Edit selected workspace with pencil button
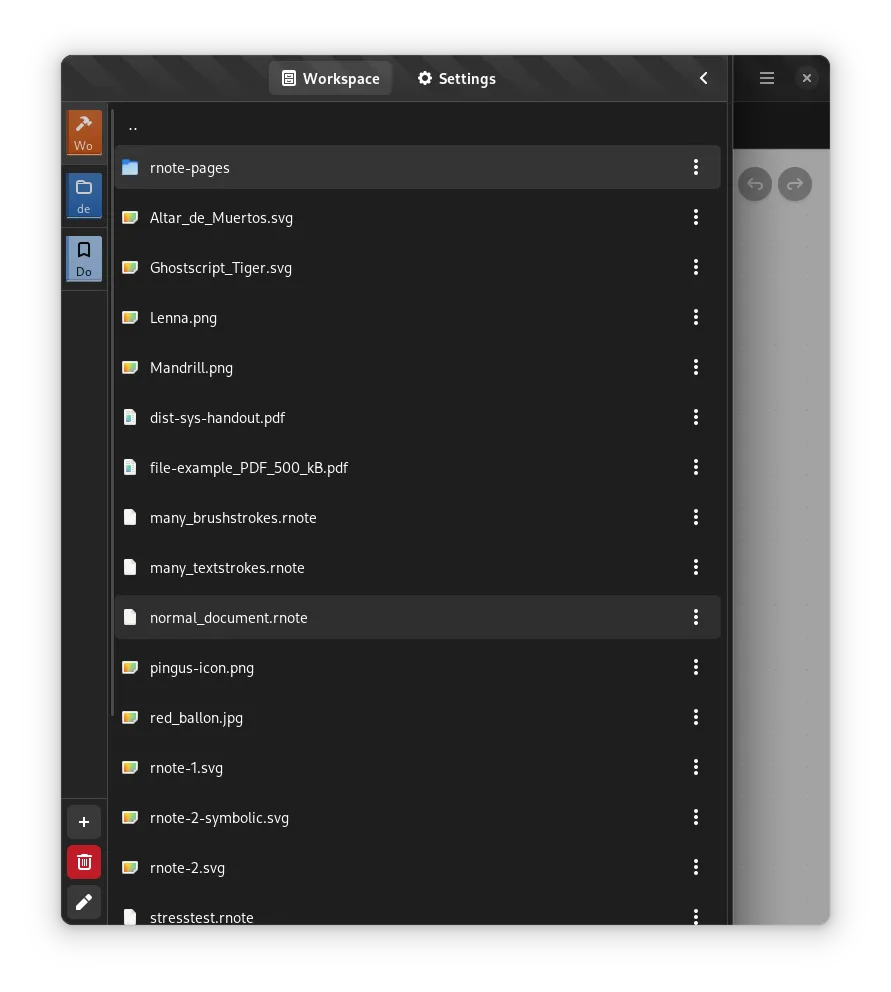Viewport: 891px width, 992px height. click(84, 902)
